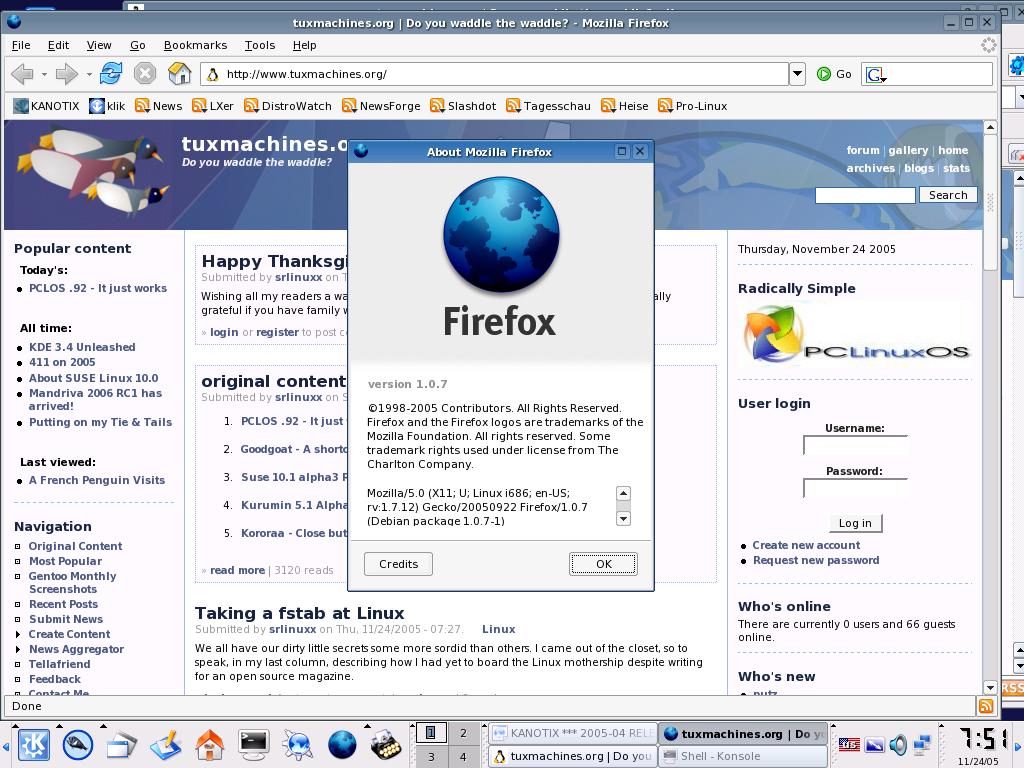Screen dimensions: 1024x768
Task: Open home folder icon in the panel
Action: [x=209, y=744]
